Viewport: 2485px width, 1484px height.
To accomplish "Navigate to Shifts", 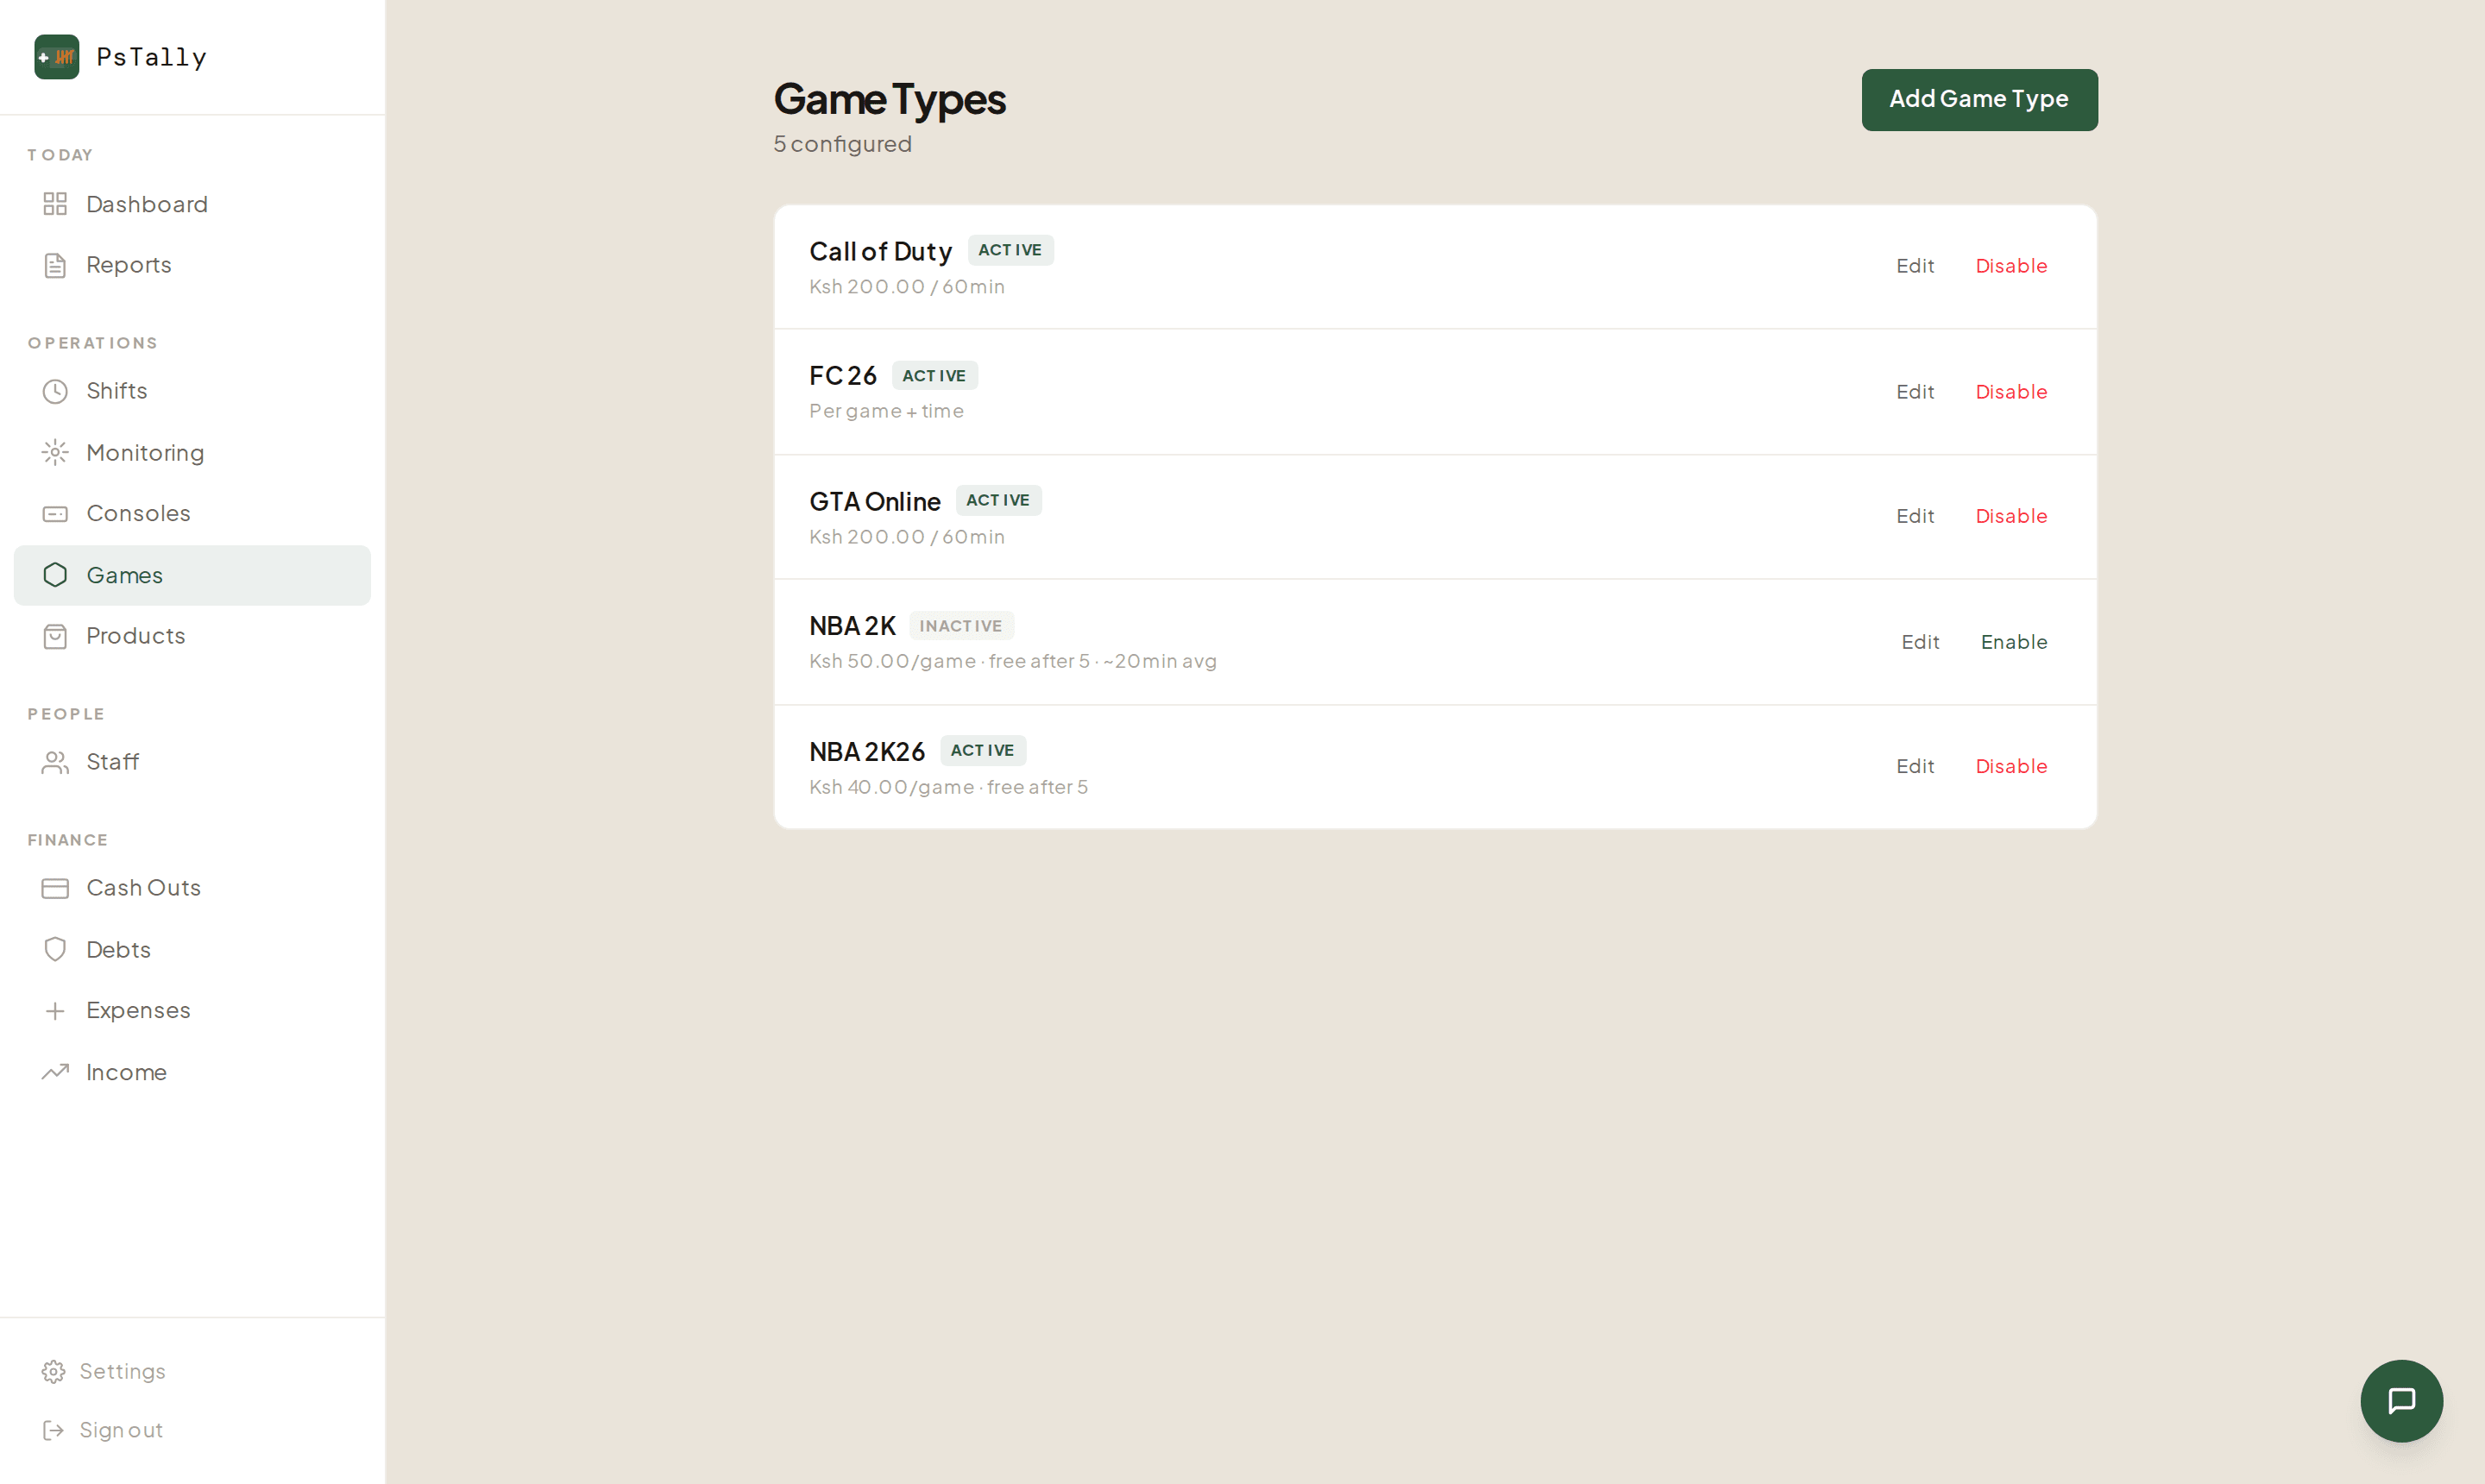I will pos(192,391).
